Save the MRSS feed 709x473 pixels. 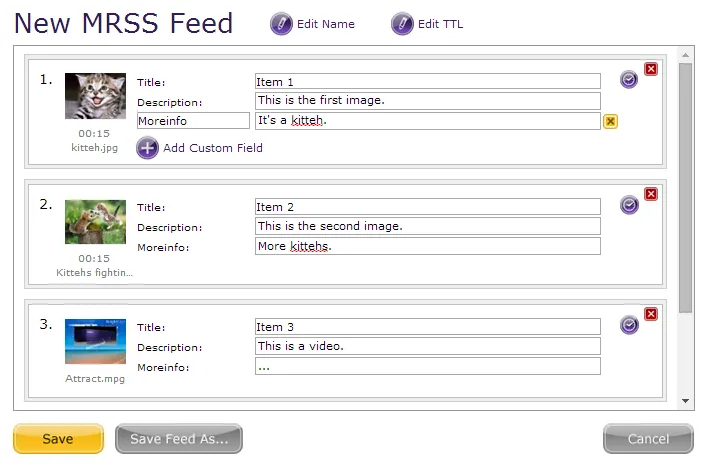click(58, 439)
